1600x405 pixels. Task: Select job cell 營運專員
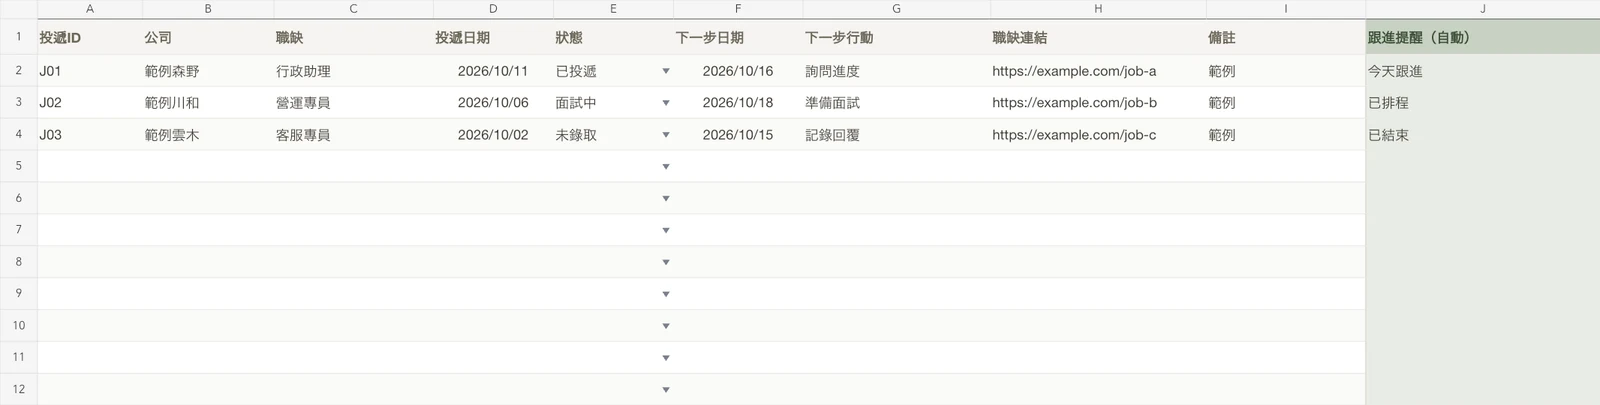353,103
